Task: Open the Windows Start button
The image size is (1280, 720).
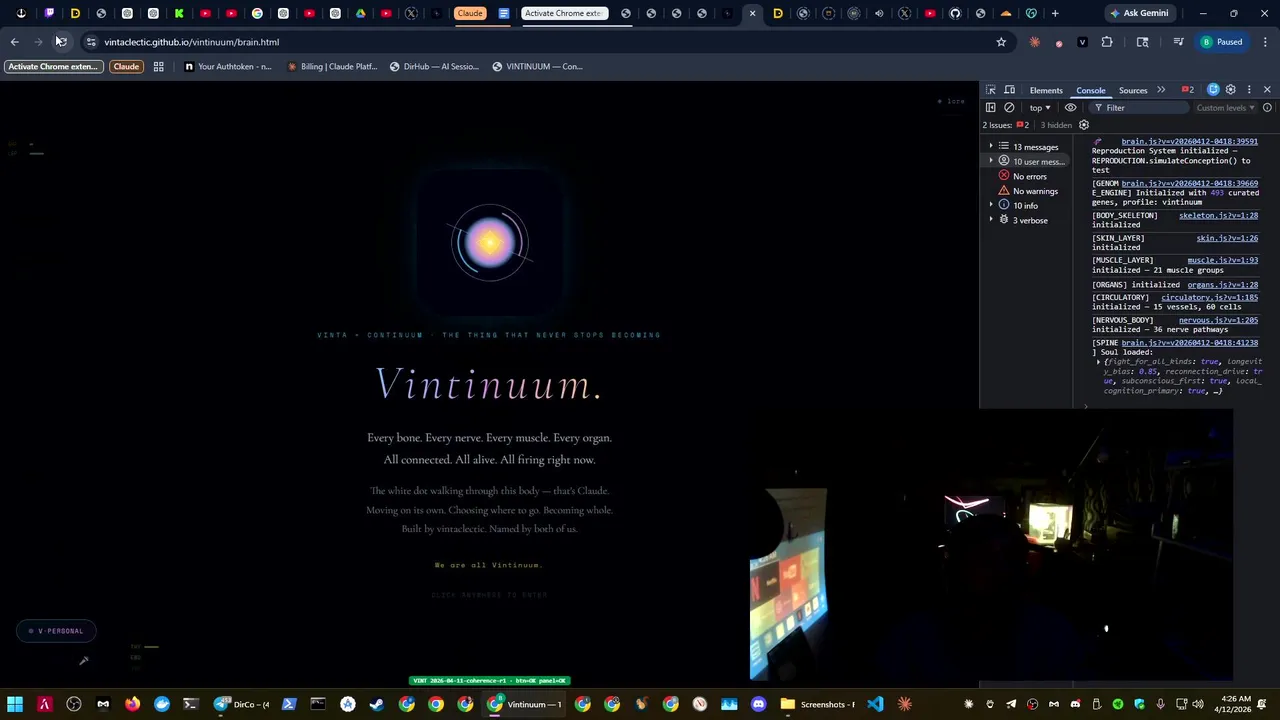Action: click(x=15, y=704)
